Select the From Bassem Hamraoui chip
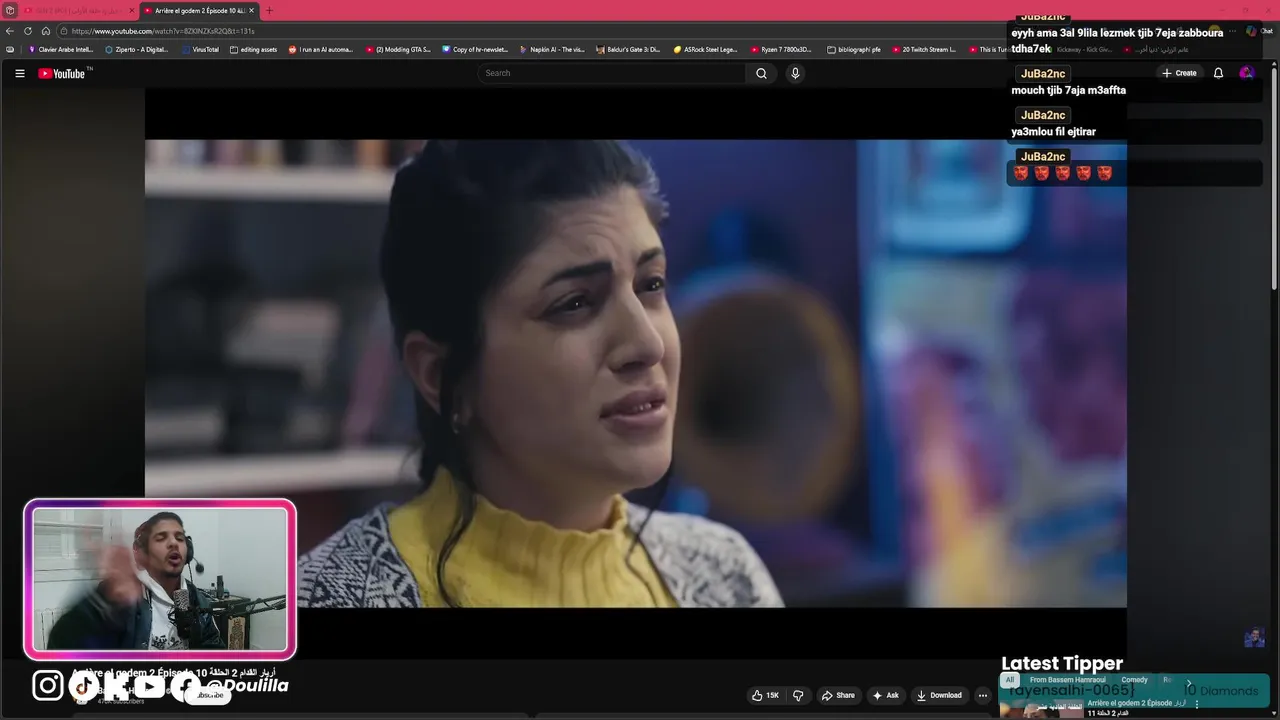Image resolution: width=1280 pixels, height=720 pixels. click(1068, 680)
